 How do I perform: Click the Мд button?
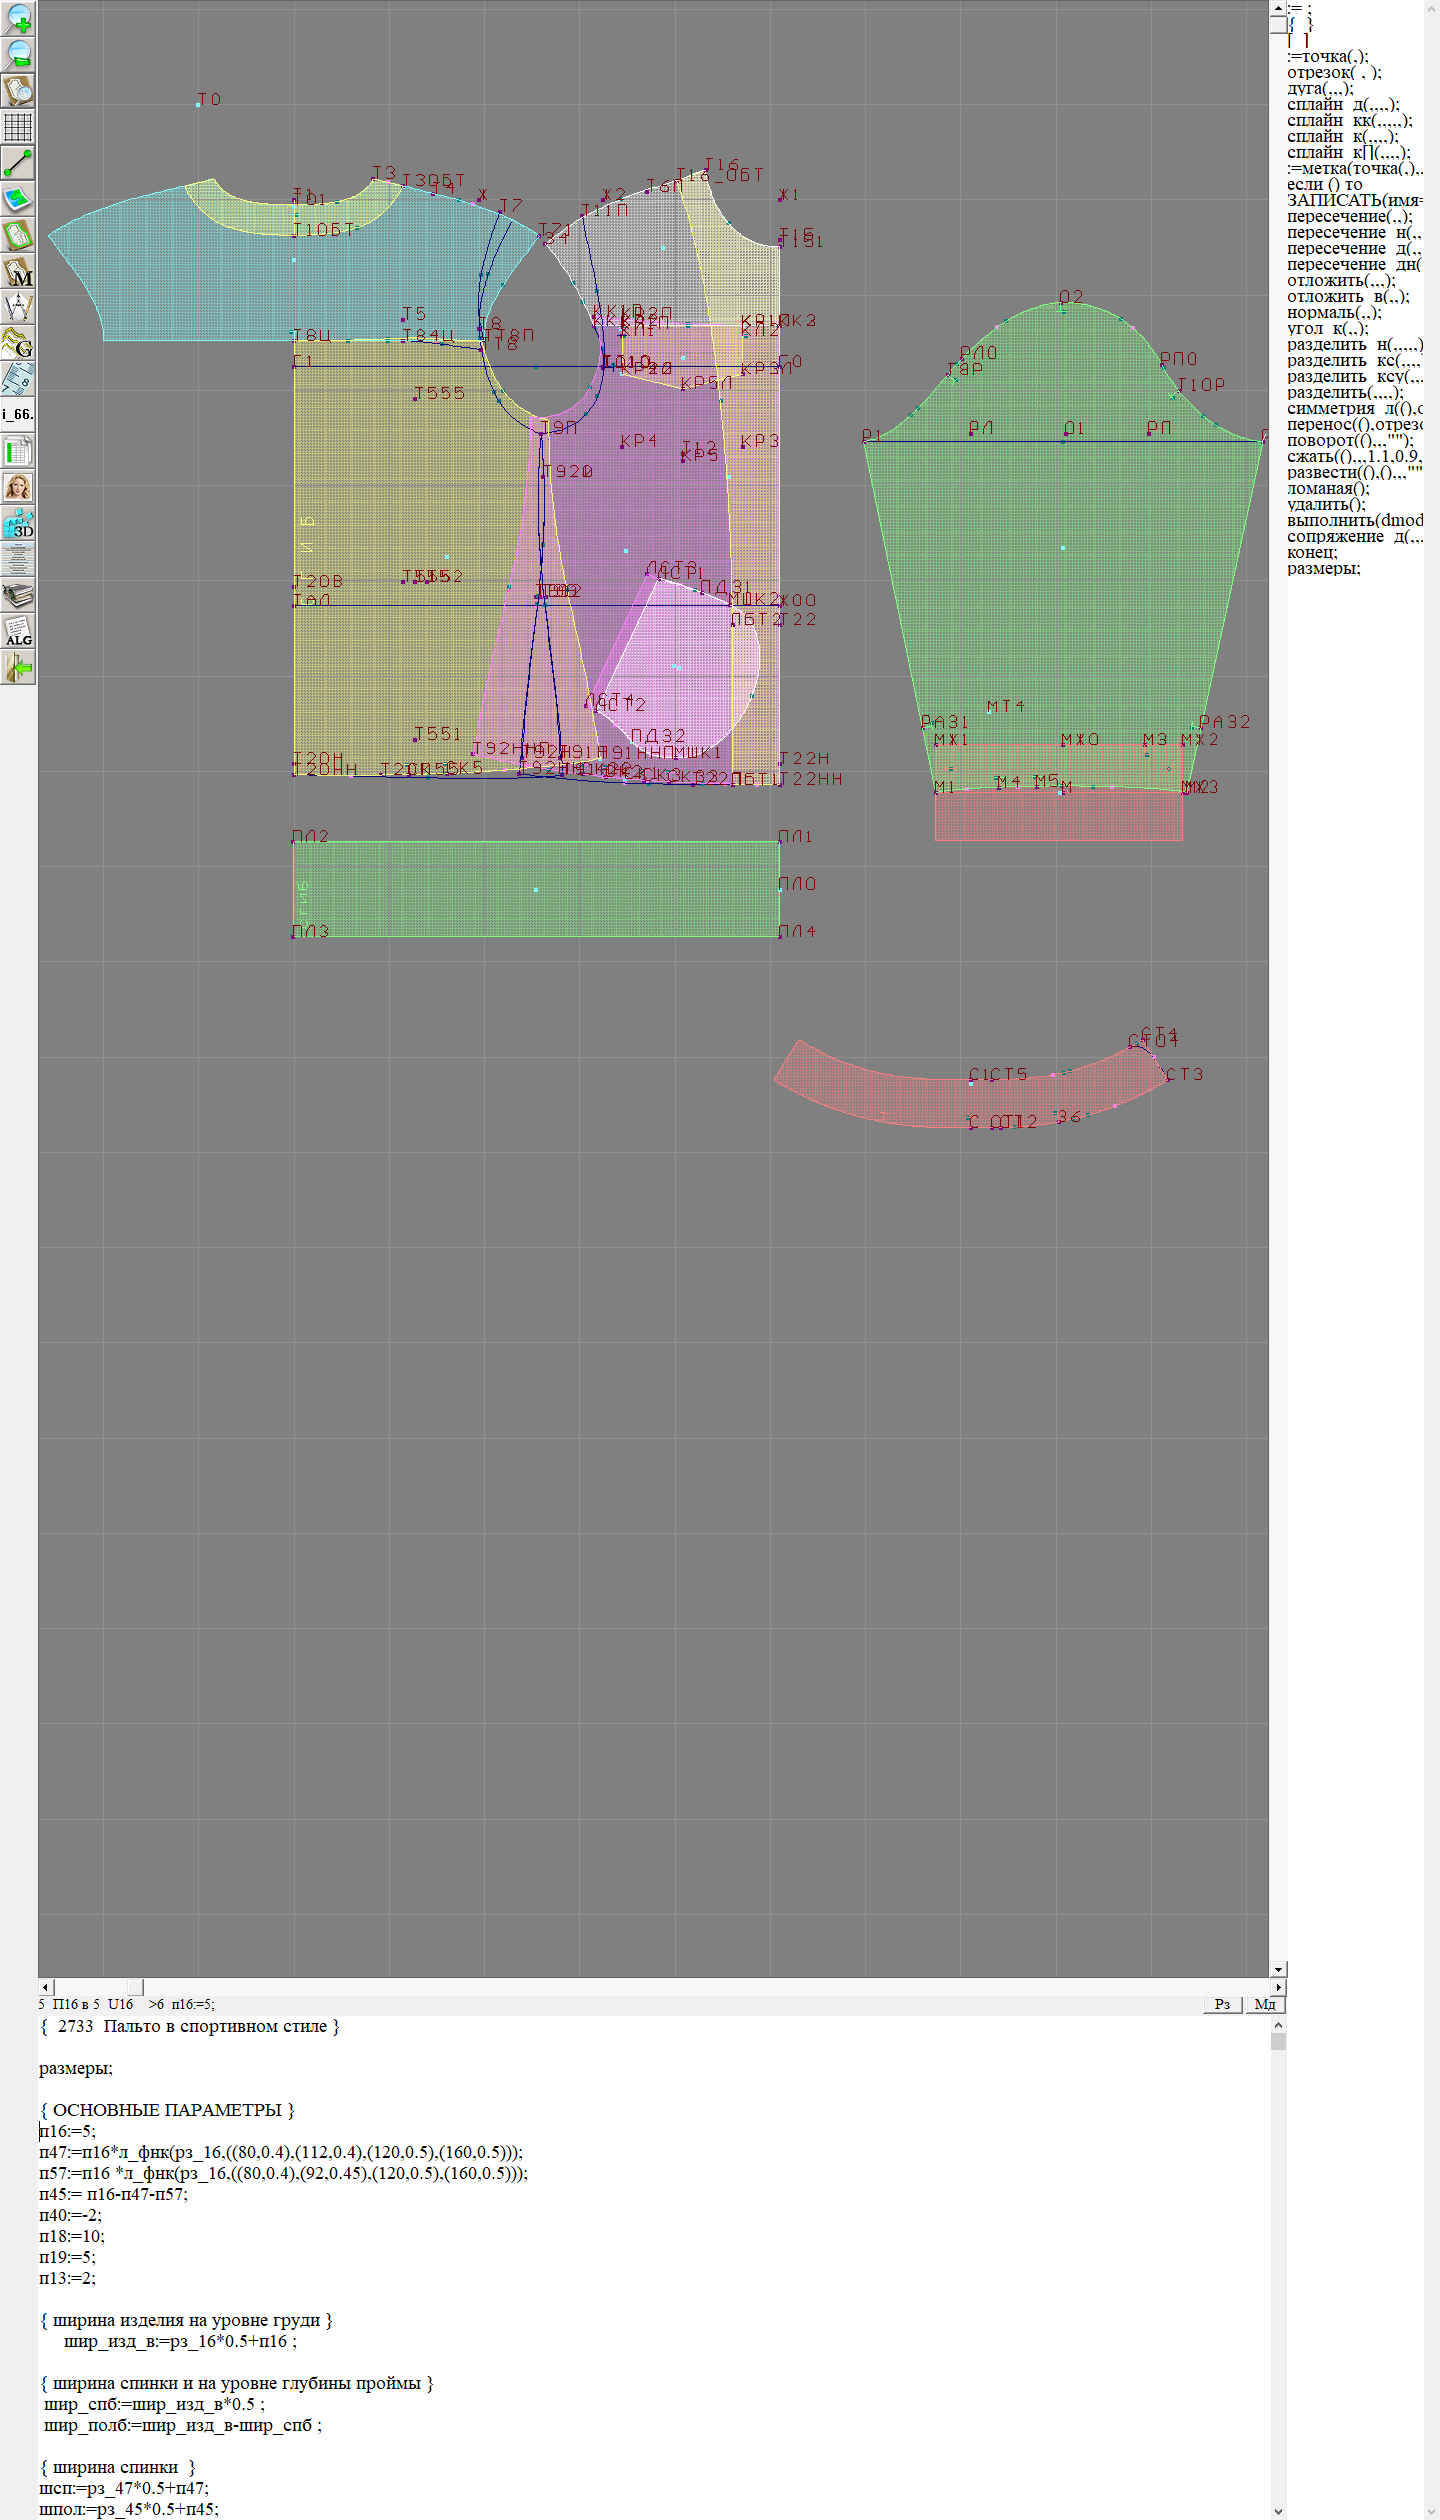tap(1264, 2004)
